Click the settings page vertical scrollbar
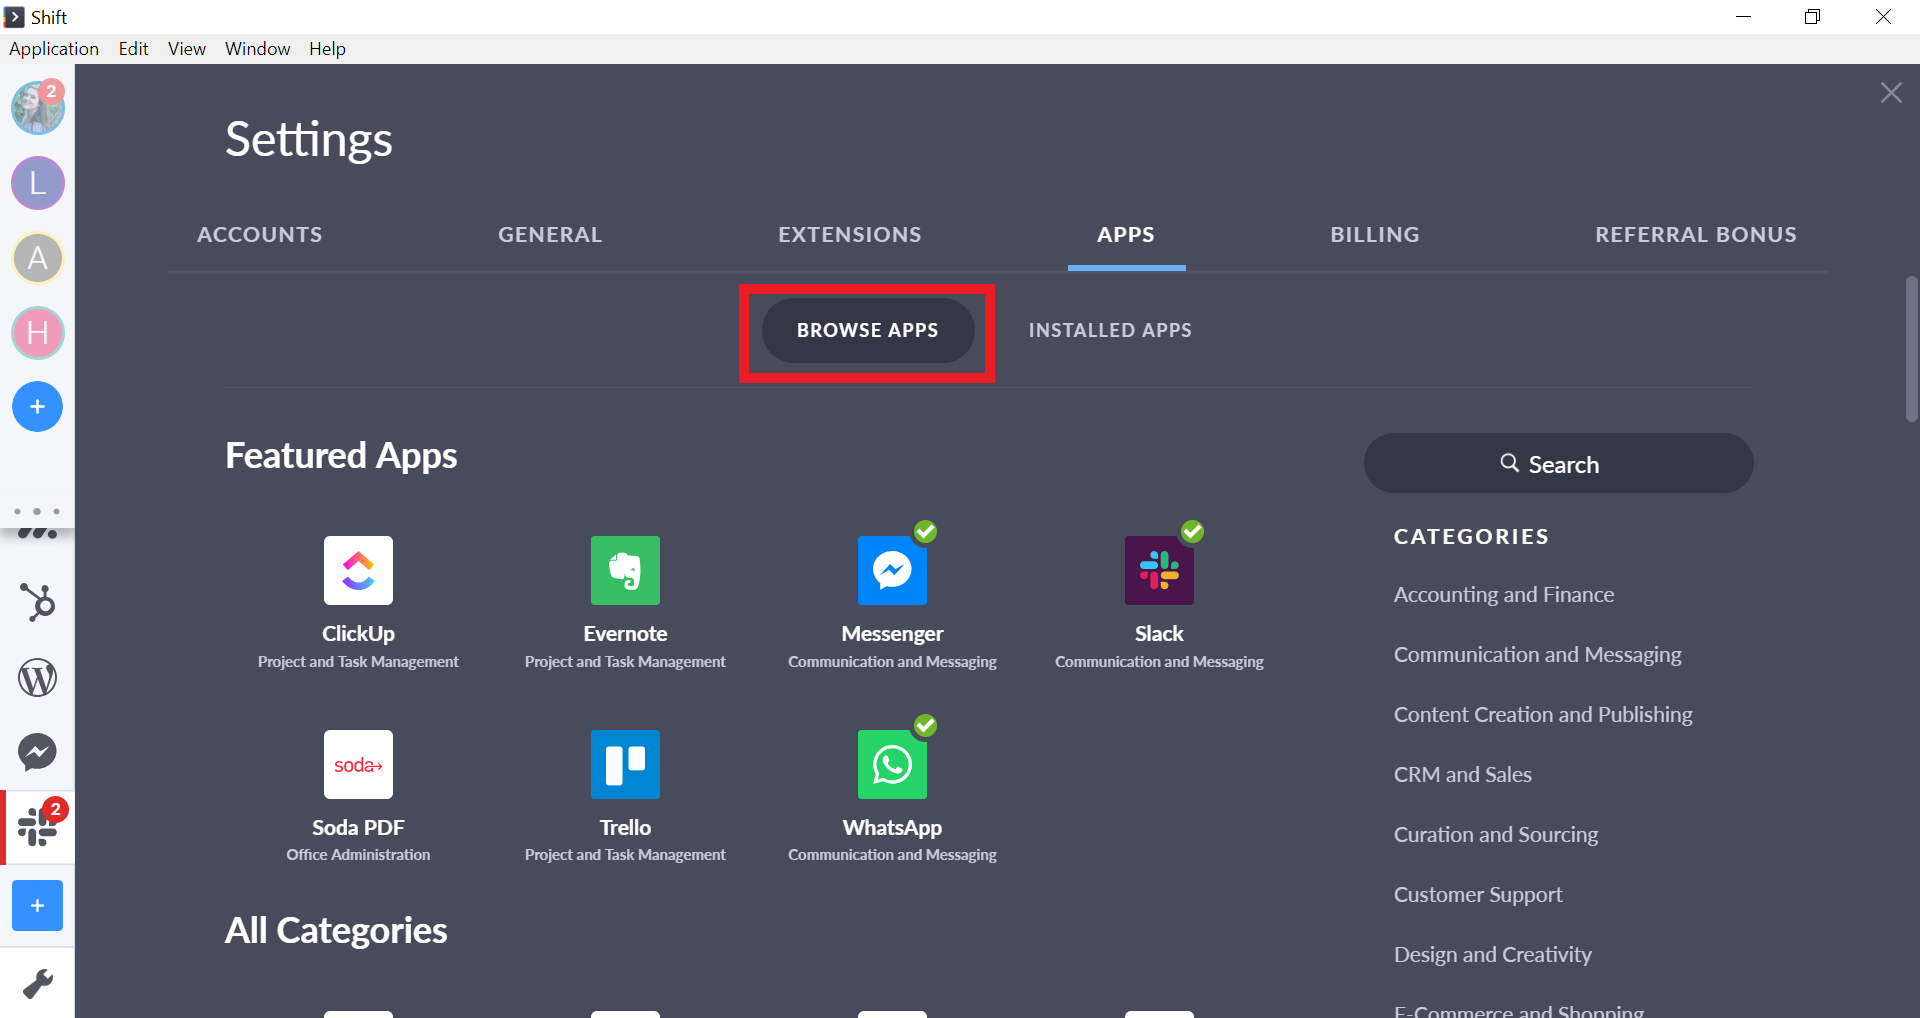Viewport: 1920px width, 1018px height. tap(1912, 349)
